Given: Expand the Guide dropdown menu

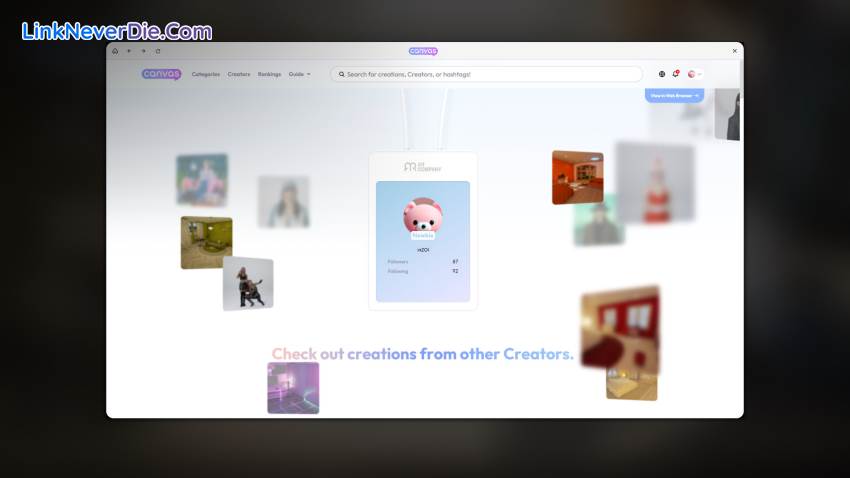Looking at the screenshot, I should [299, 74].
